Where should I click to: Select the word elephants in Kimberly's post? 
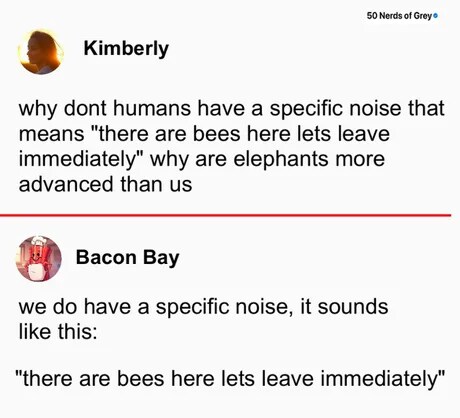[x=281, y=159]
